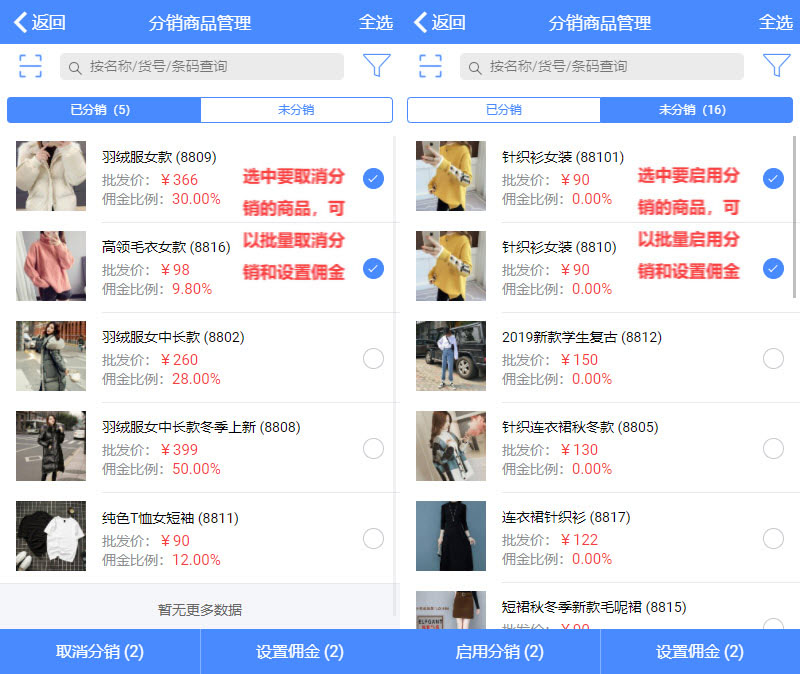The width and height of the screenshot is (800, 674).
Task: Tap the barcode scan icon in the right panel
Action: pyautogui.click(x=430, y=66)
